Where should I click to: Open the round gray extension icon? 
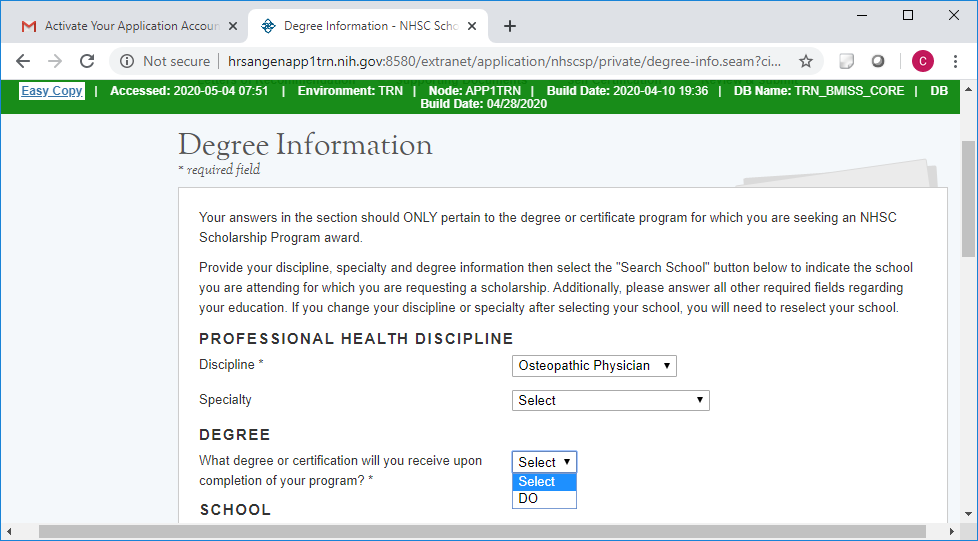(x=878, y=61)
